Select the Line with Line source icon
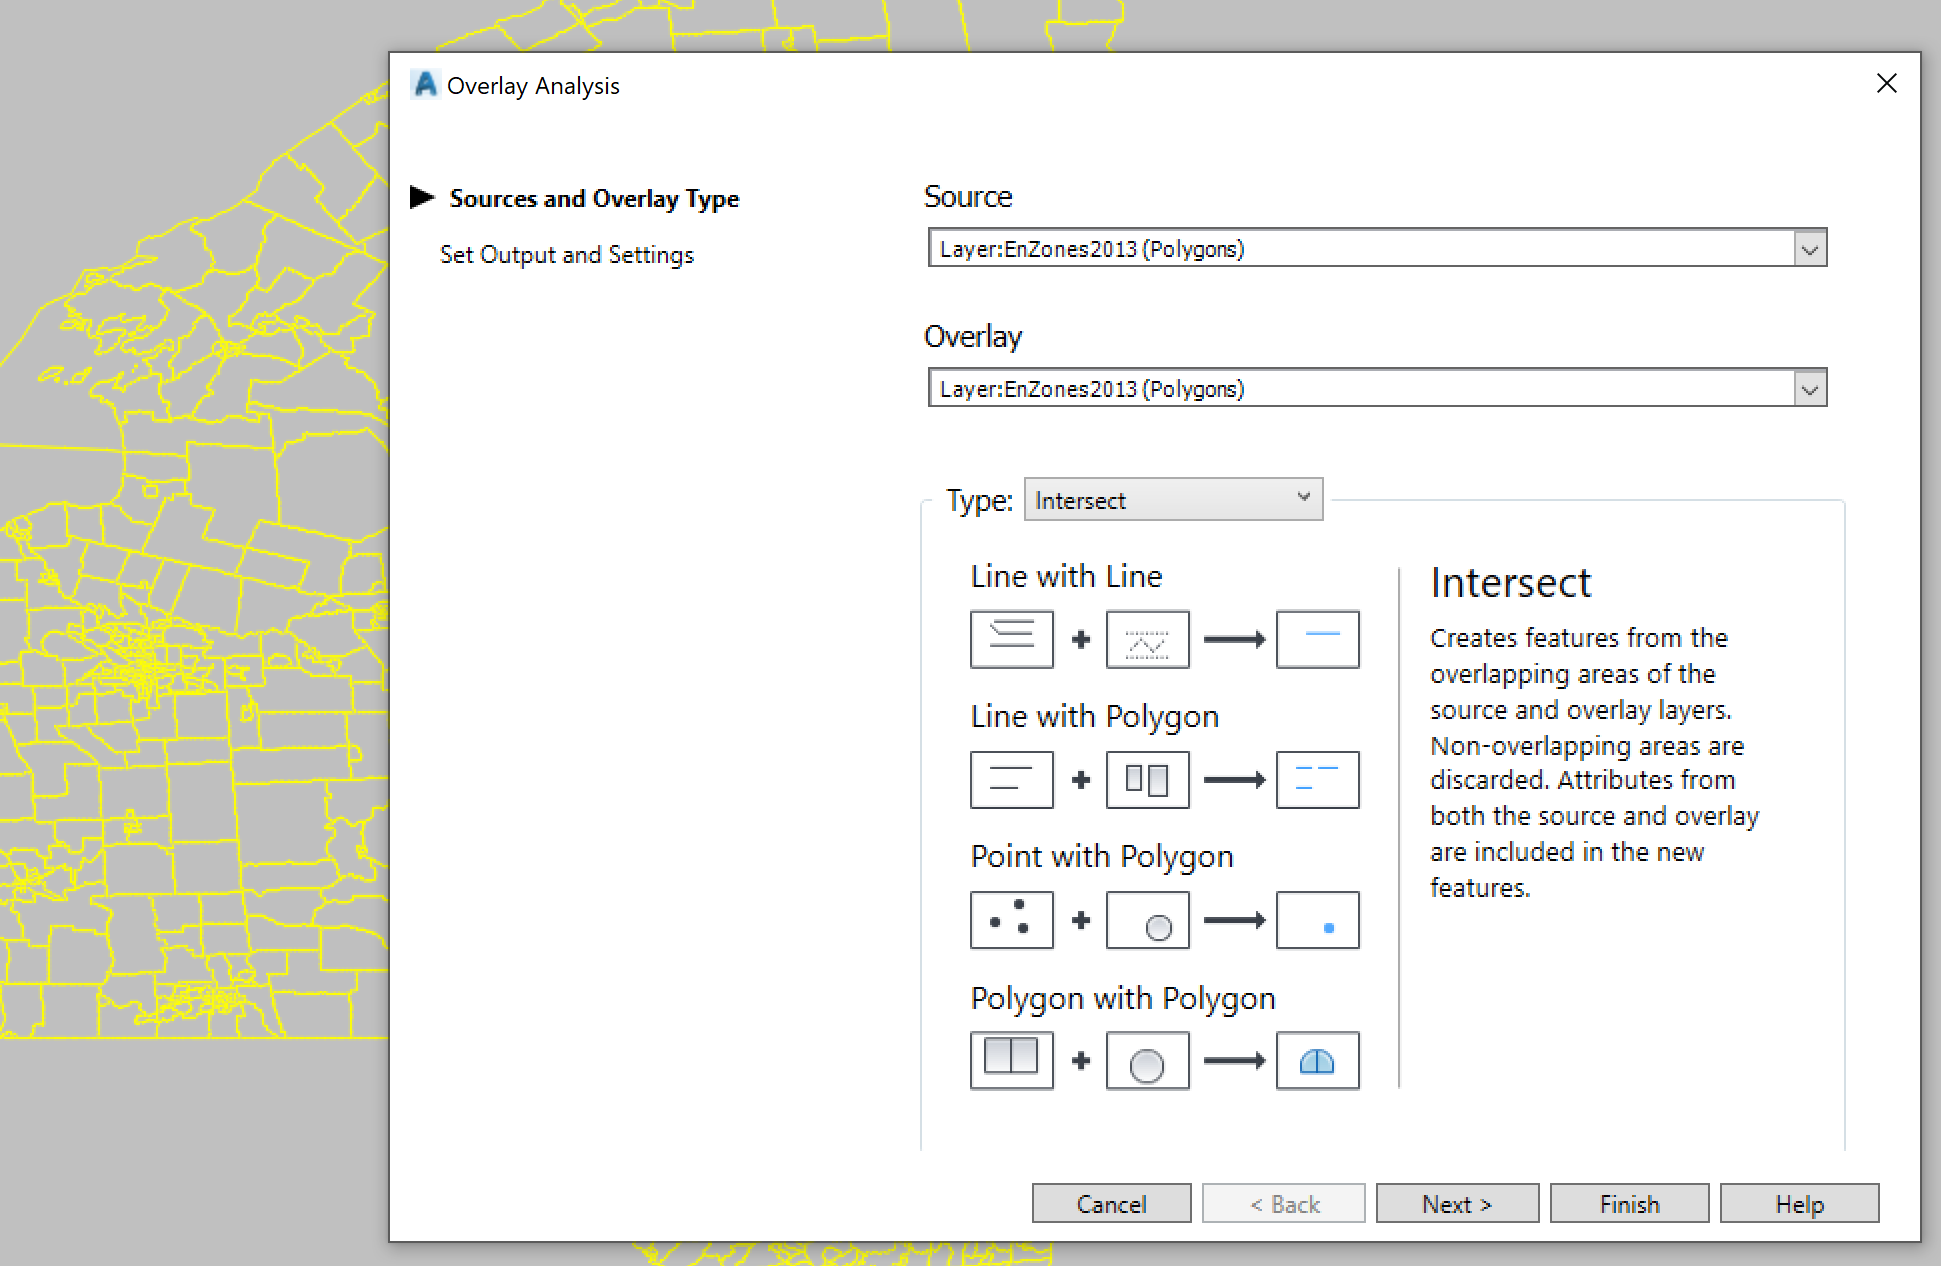The height and width of the screenshot is (1266, 1941). click(1011, 639)
